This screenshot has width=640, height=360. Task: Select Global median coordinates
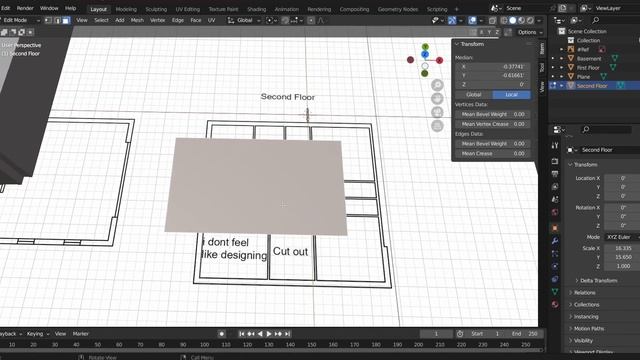coord(473,94)
